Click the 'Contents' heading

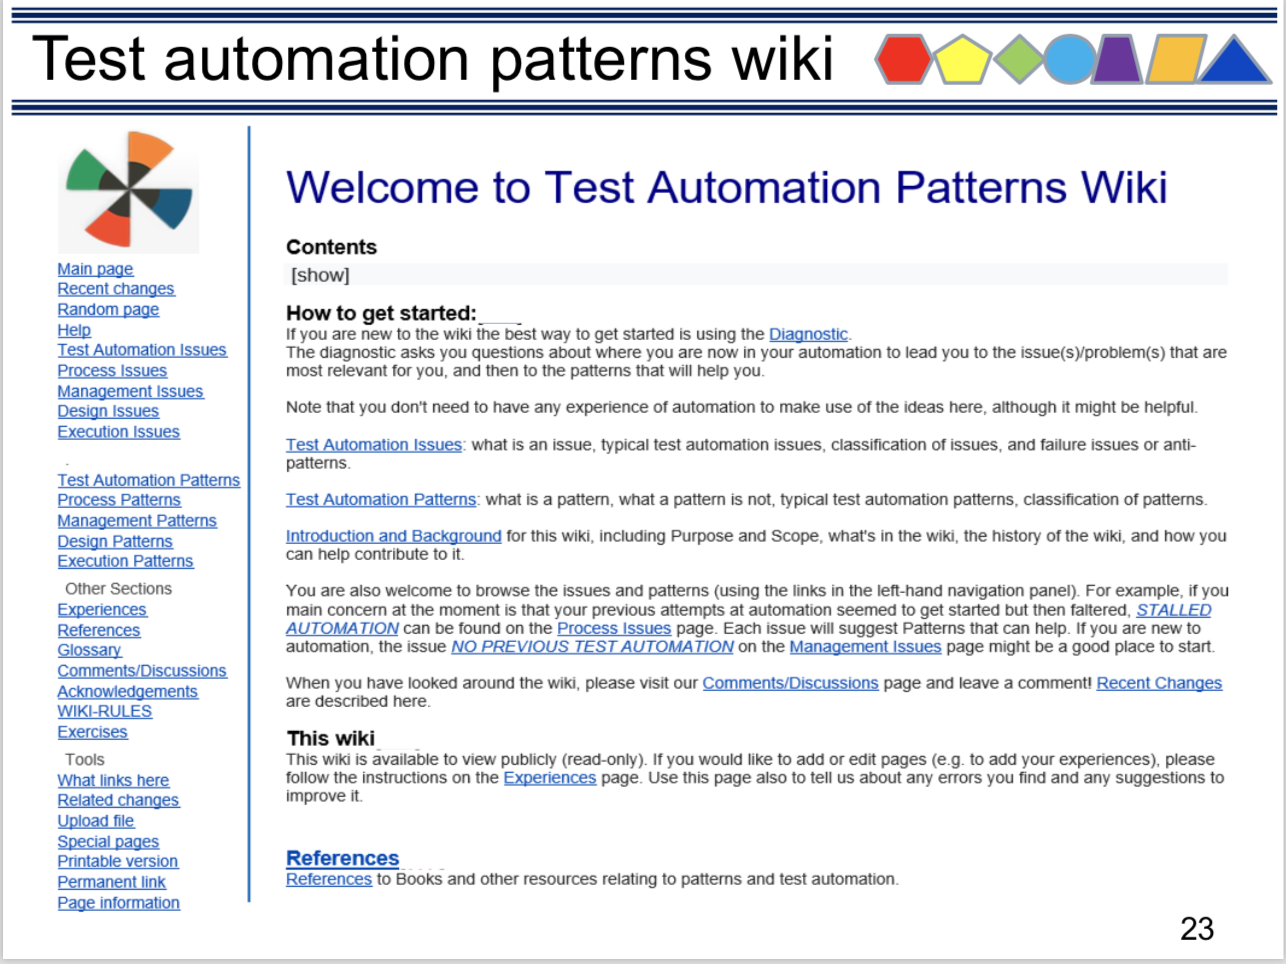(x=331, y=247)
